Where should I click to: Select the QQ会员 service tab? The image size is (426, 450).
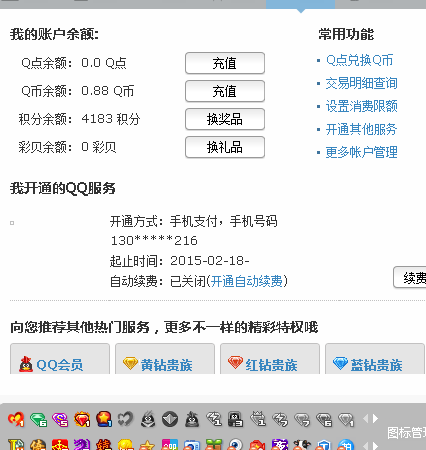(60, 359)
